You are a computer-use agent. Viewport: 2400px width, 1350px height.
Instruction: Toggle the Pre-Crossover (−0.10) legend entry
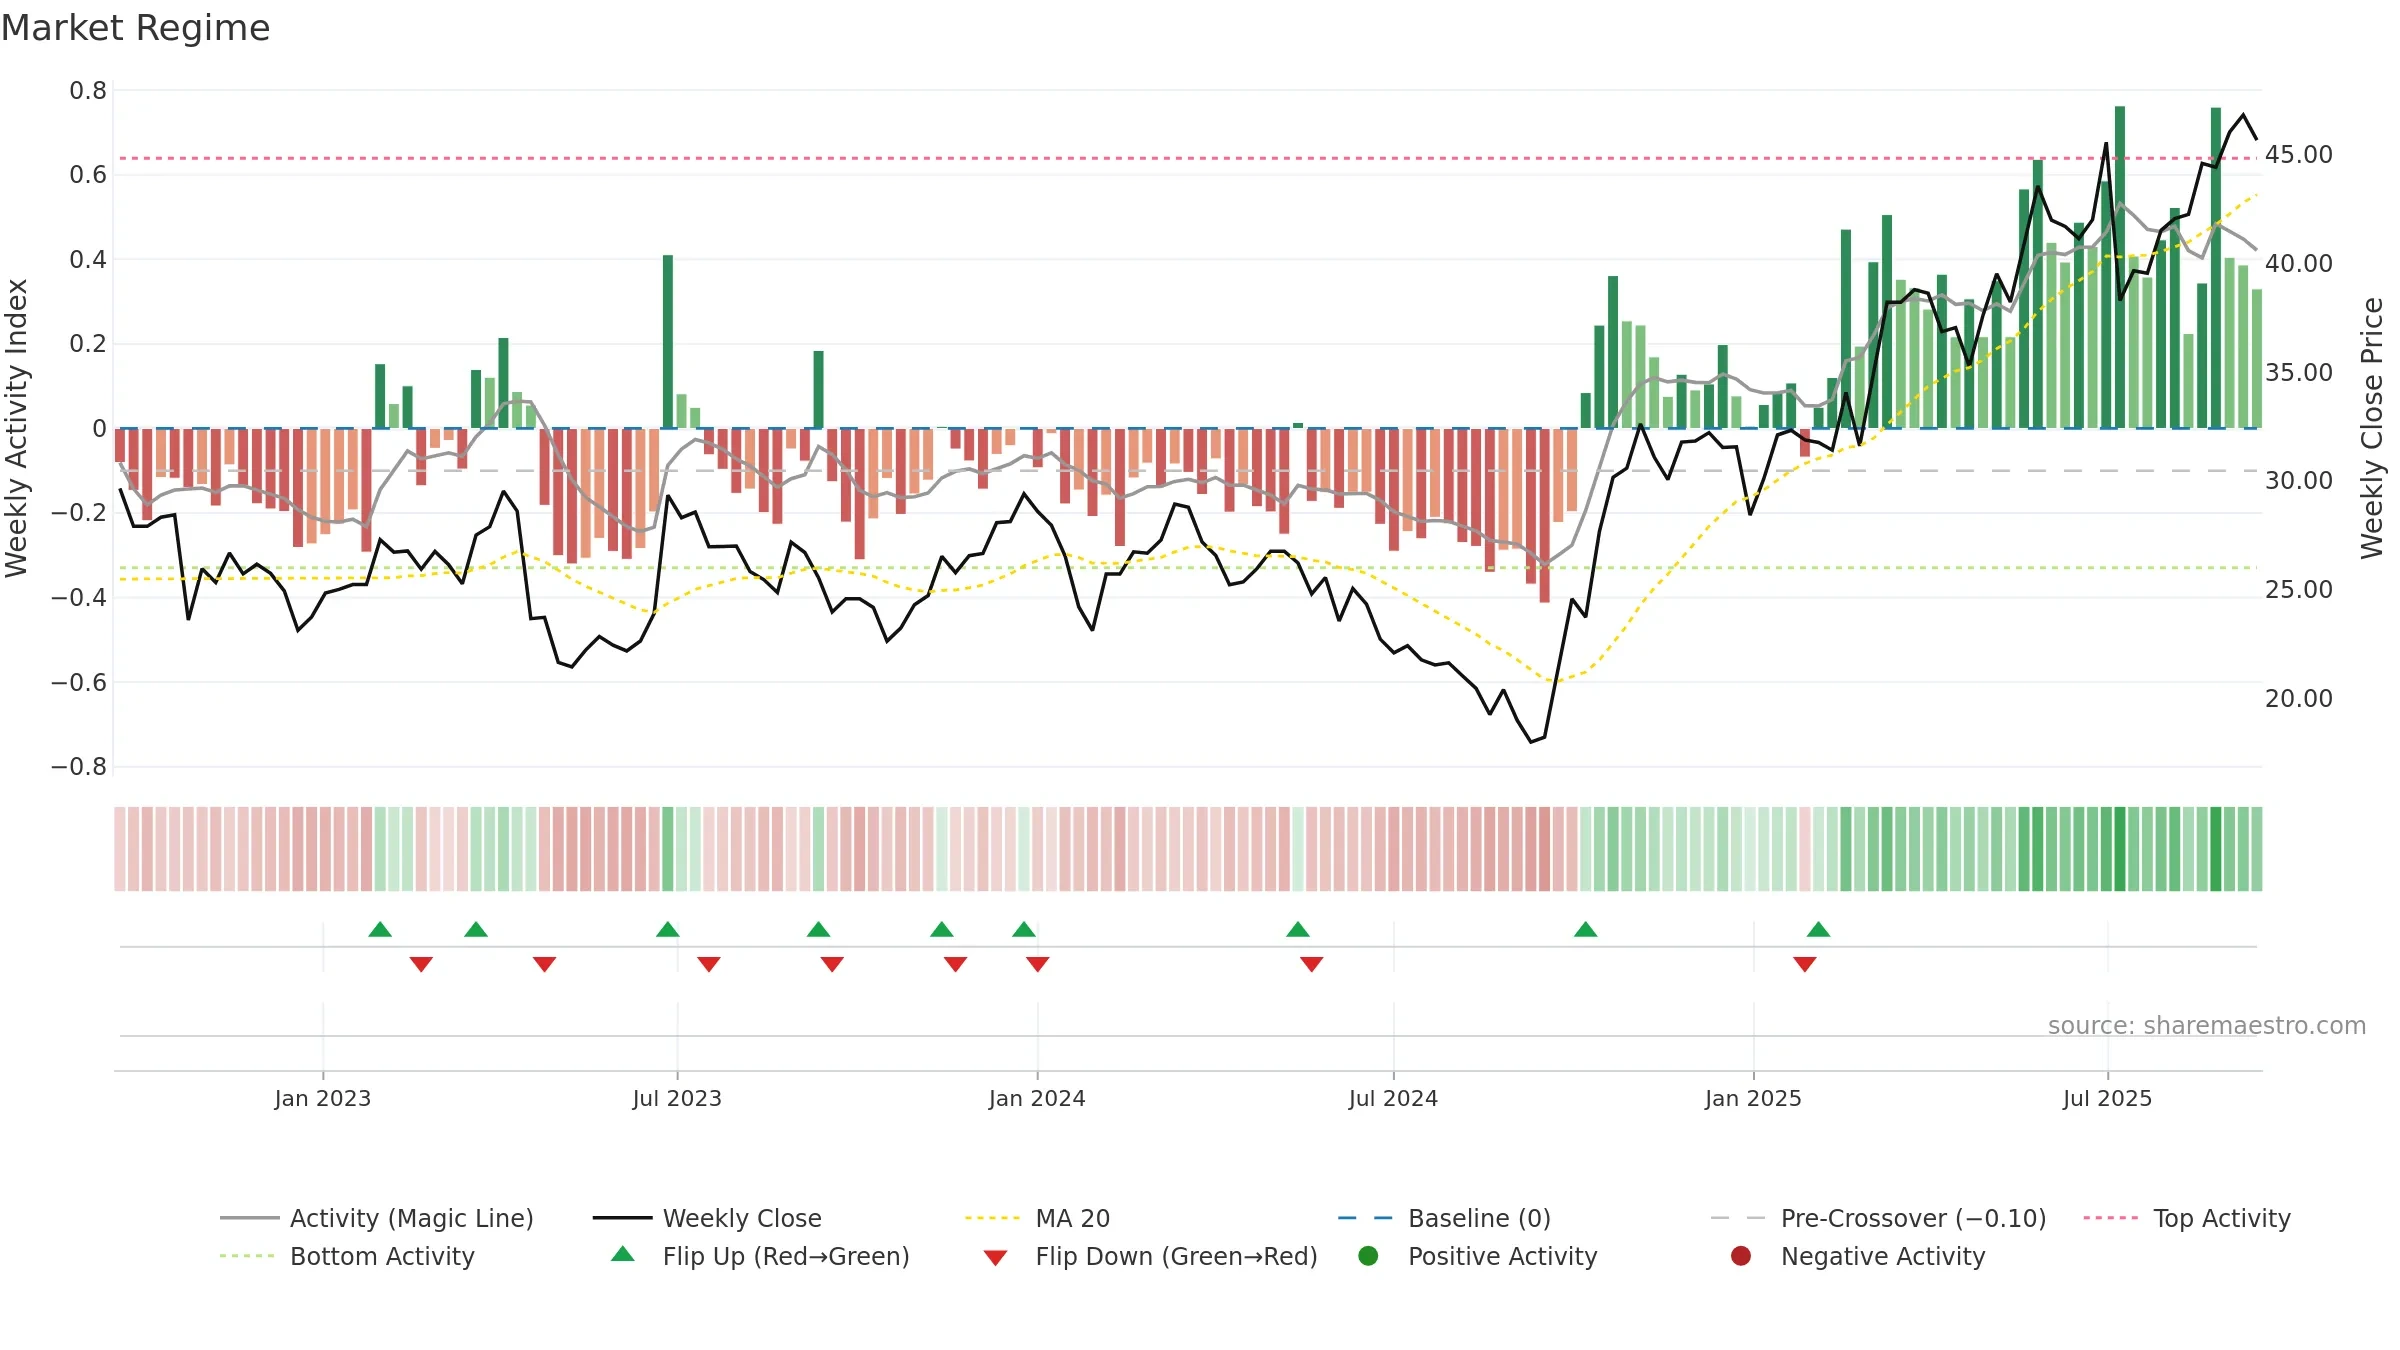[x=1878, y=1218]
